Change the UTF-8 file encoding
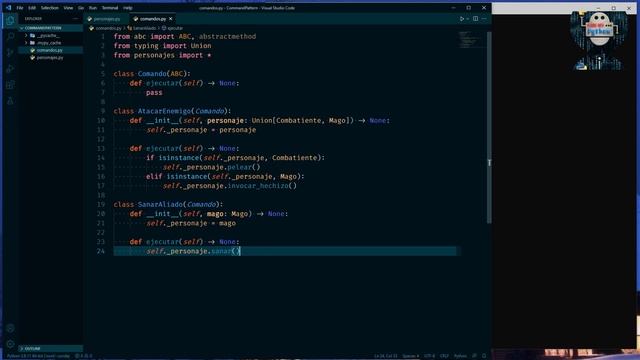The image size is (640, 360). (x=429, y=356)
